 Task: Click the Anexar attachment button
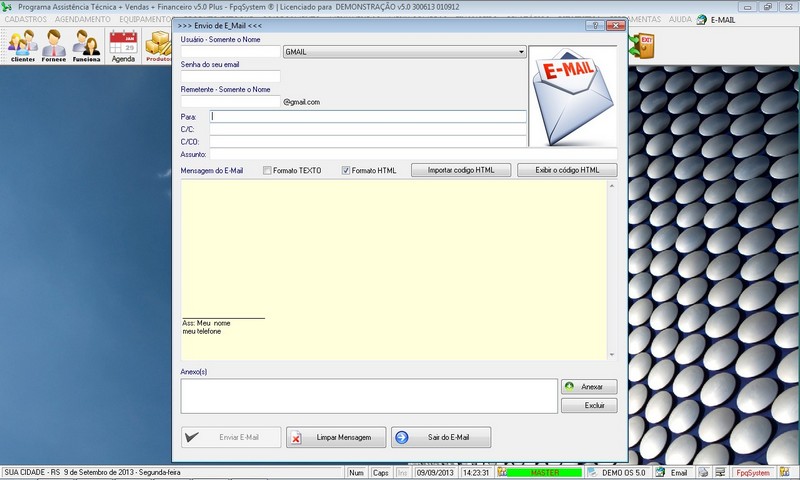click(x=589, y=387)
